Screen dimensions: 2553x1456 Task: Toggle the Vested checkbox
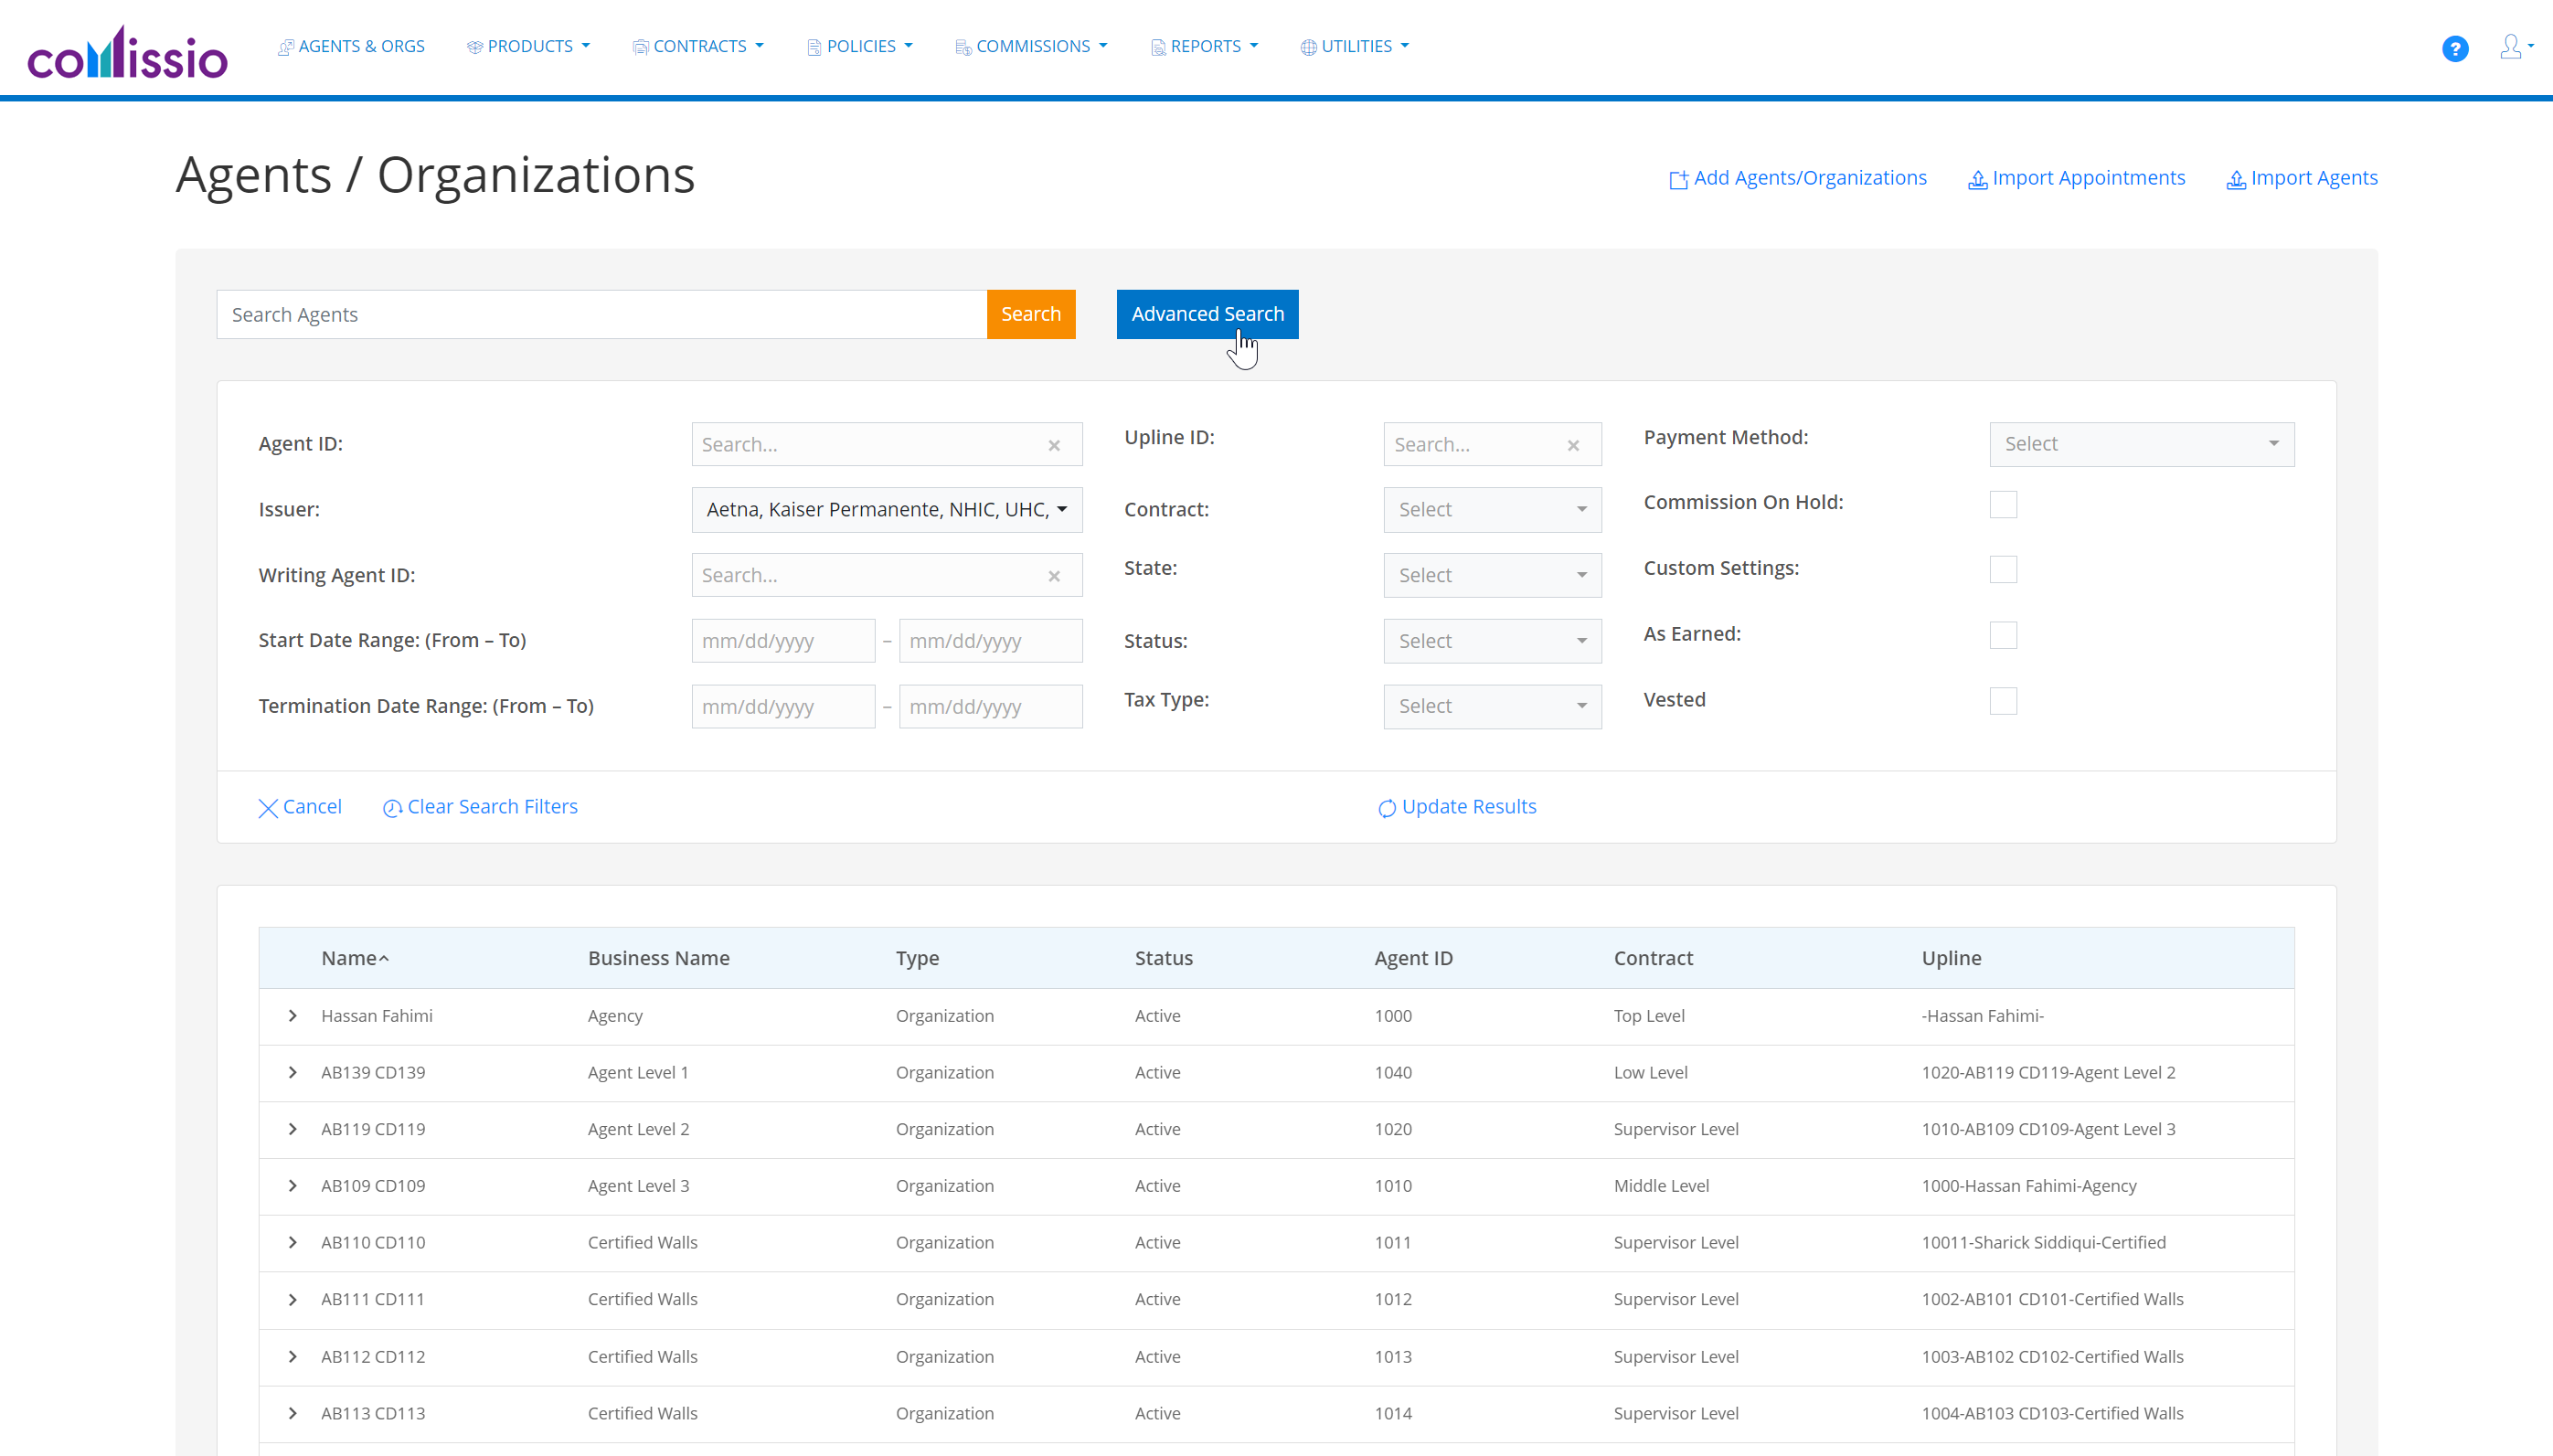[2003, 701]
